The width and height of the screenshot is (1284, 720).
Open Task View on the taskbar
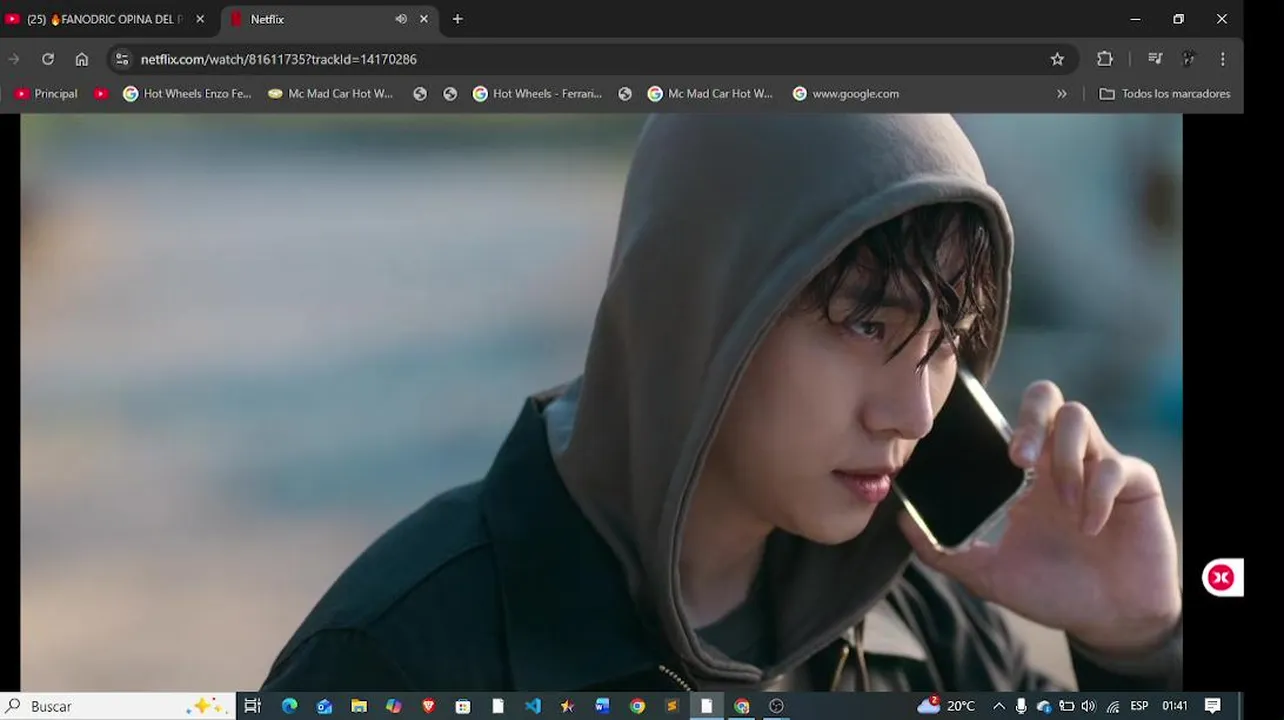click(x=252, y=706)
